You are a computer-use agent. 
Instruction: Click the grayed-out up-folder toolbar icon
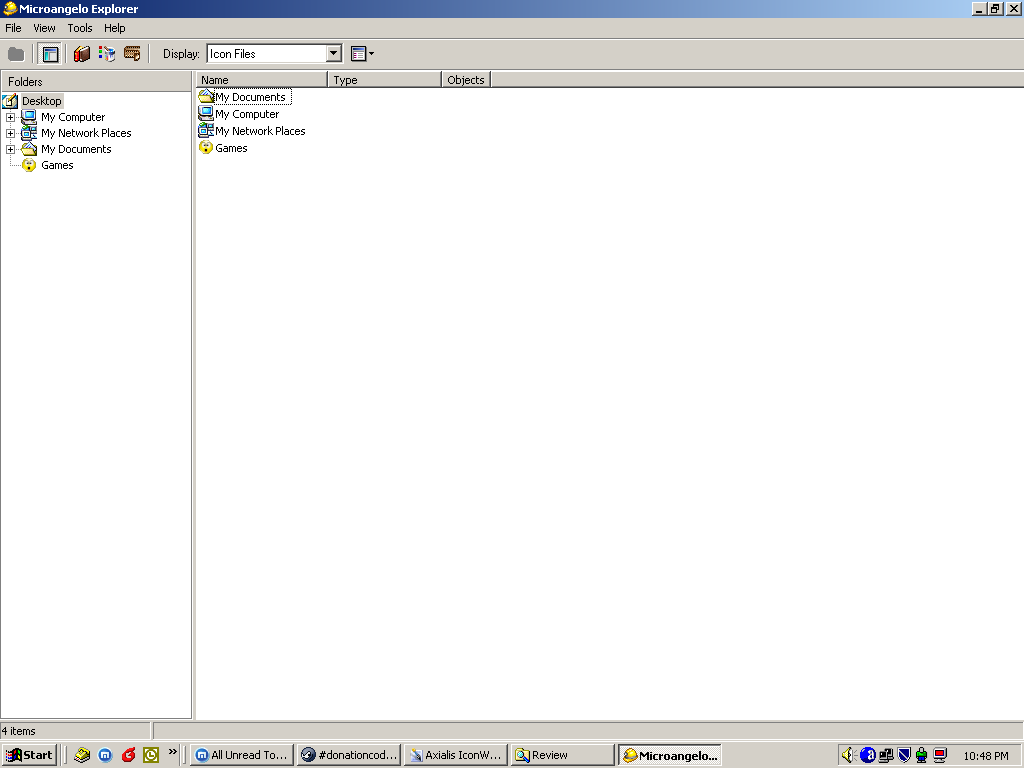point(16,54)
